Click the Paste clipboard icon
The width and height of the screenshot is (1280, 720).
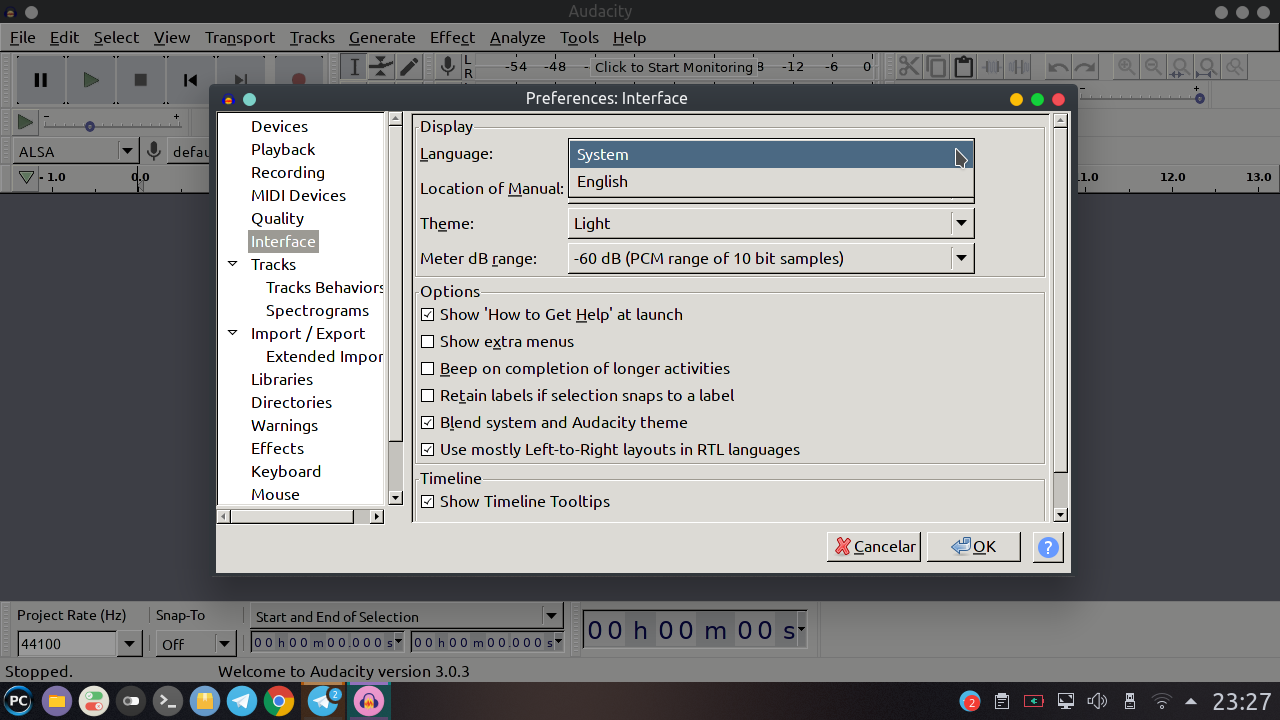(x=963, y=67)
